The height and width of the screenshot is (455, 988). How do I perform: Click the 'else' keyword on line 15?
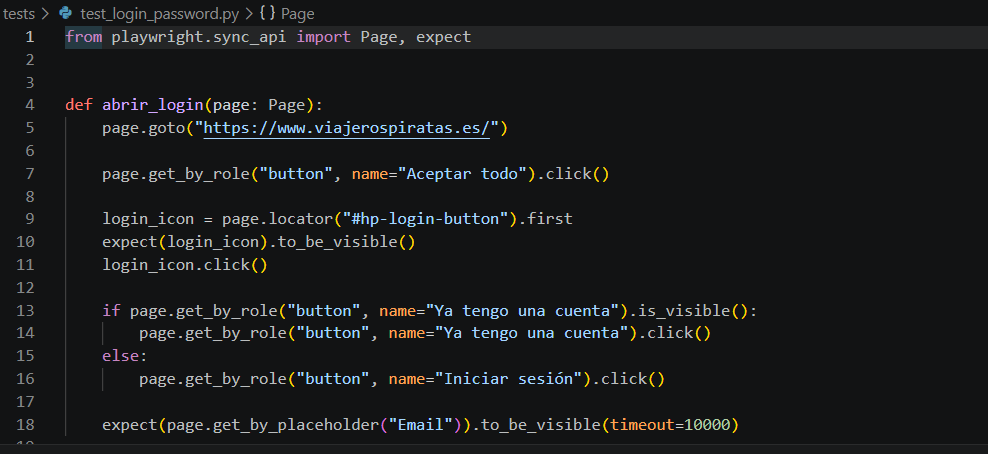120,356
